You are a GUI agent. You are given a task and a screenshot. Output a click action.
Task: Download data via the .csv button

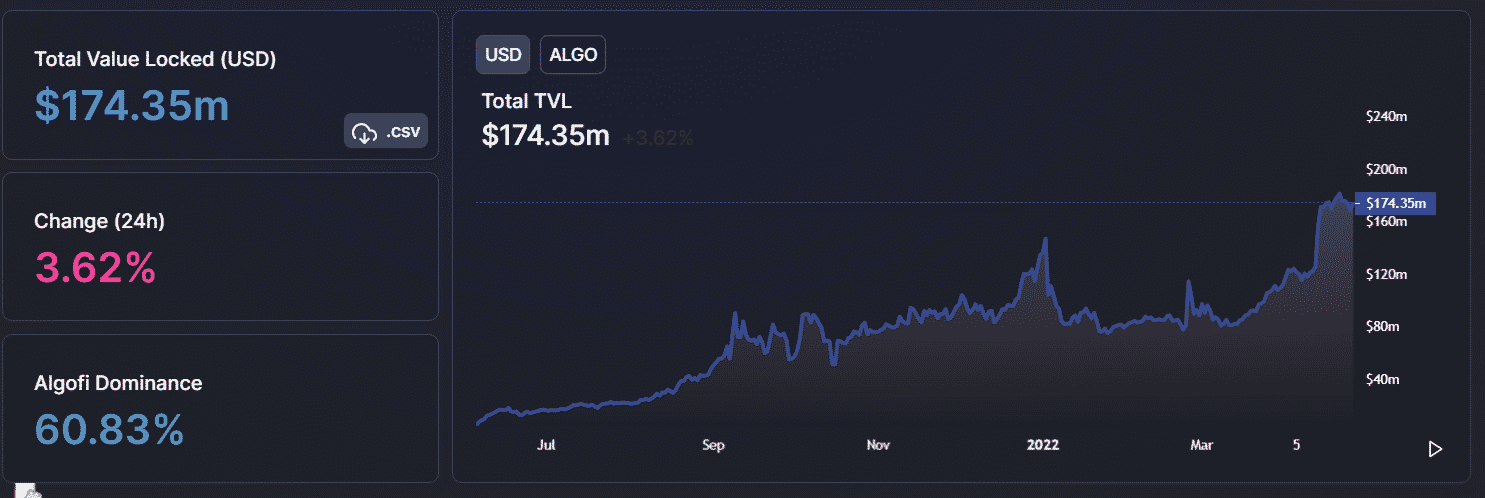(x=386, y=132)
